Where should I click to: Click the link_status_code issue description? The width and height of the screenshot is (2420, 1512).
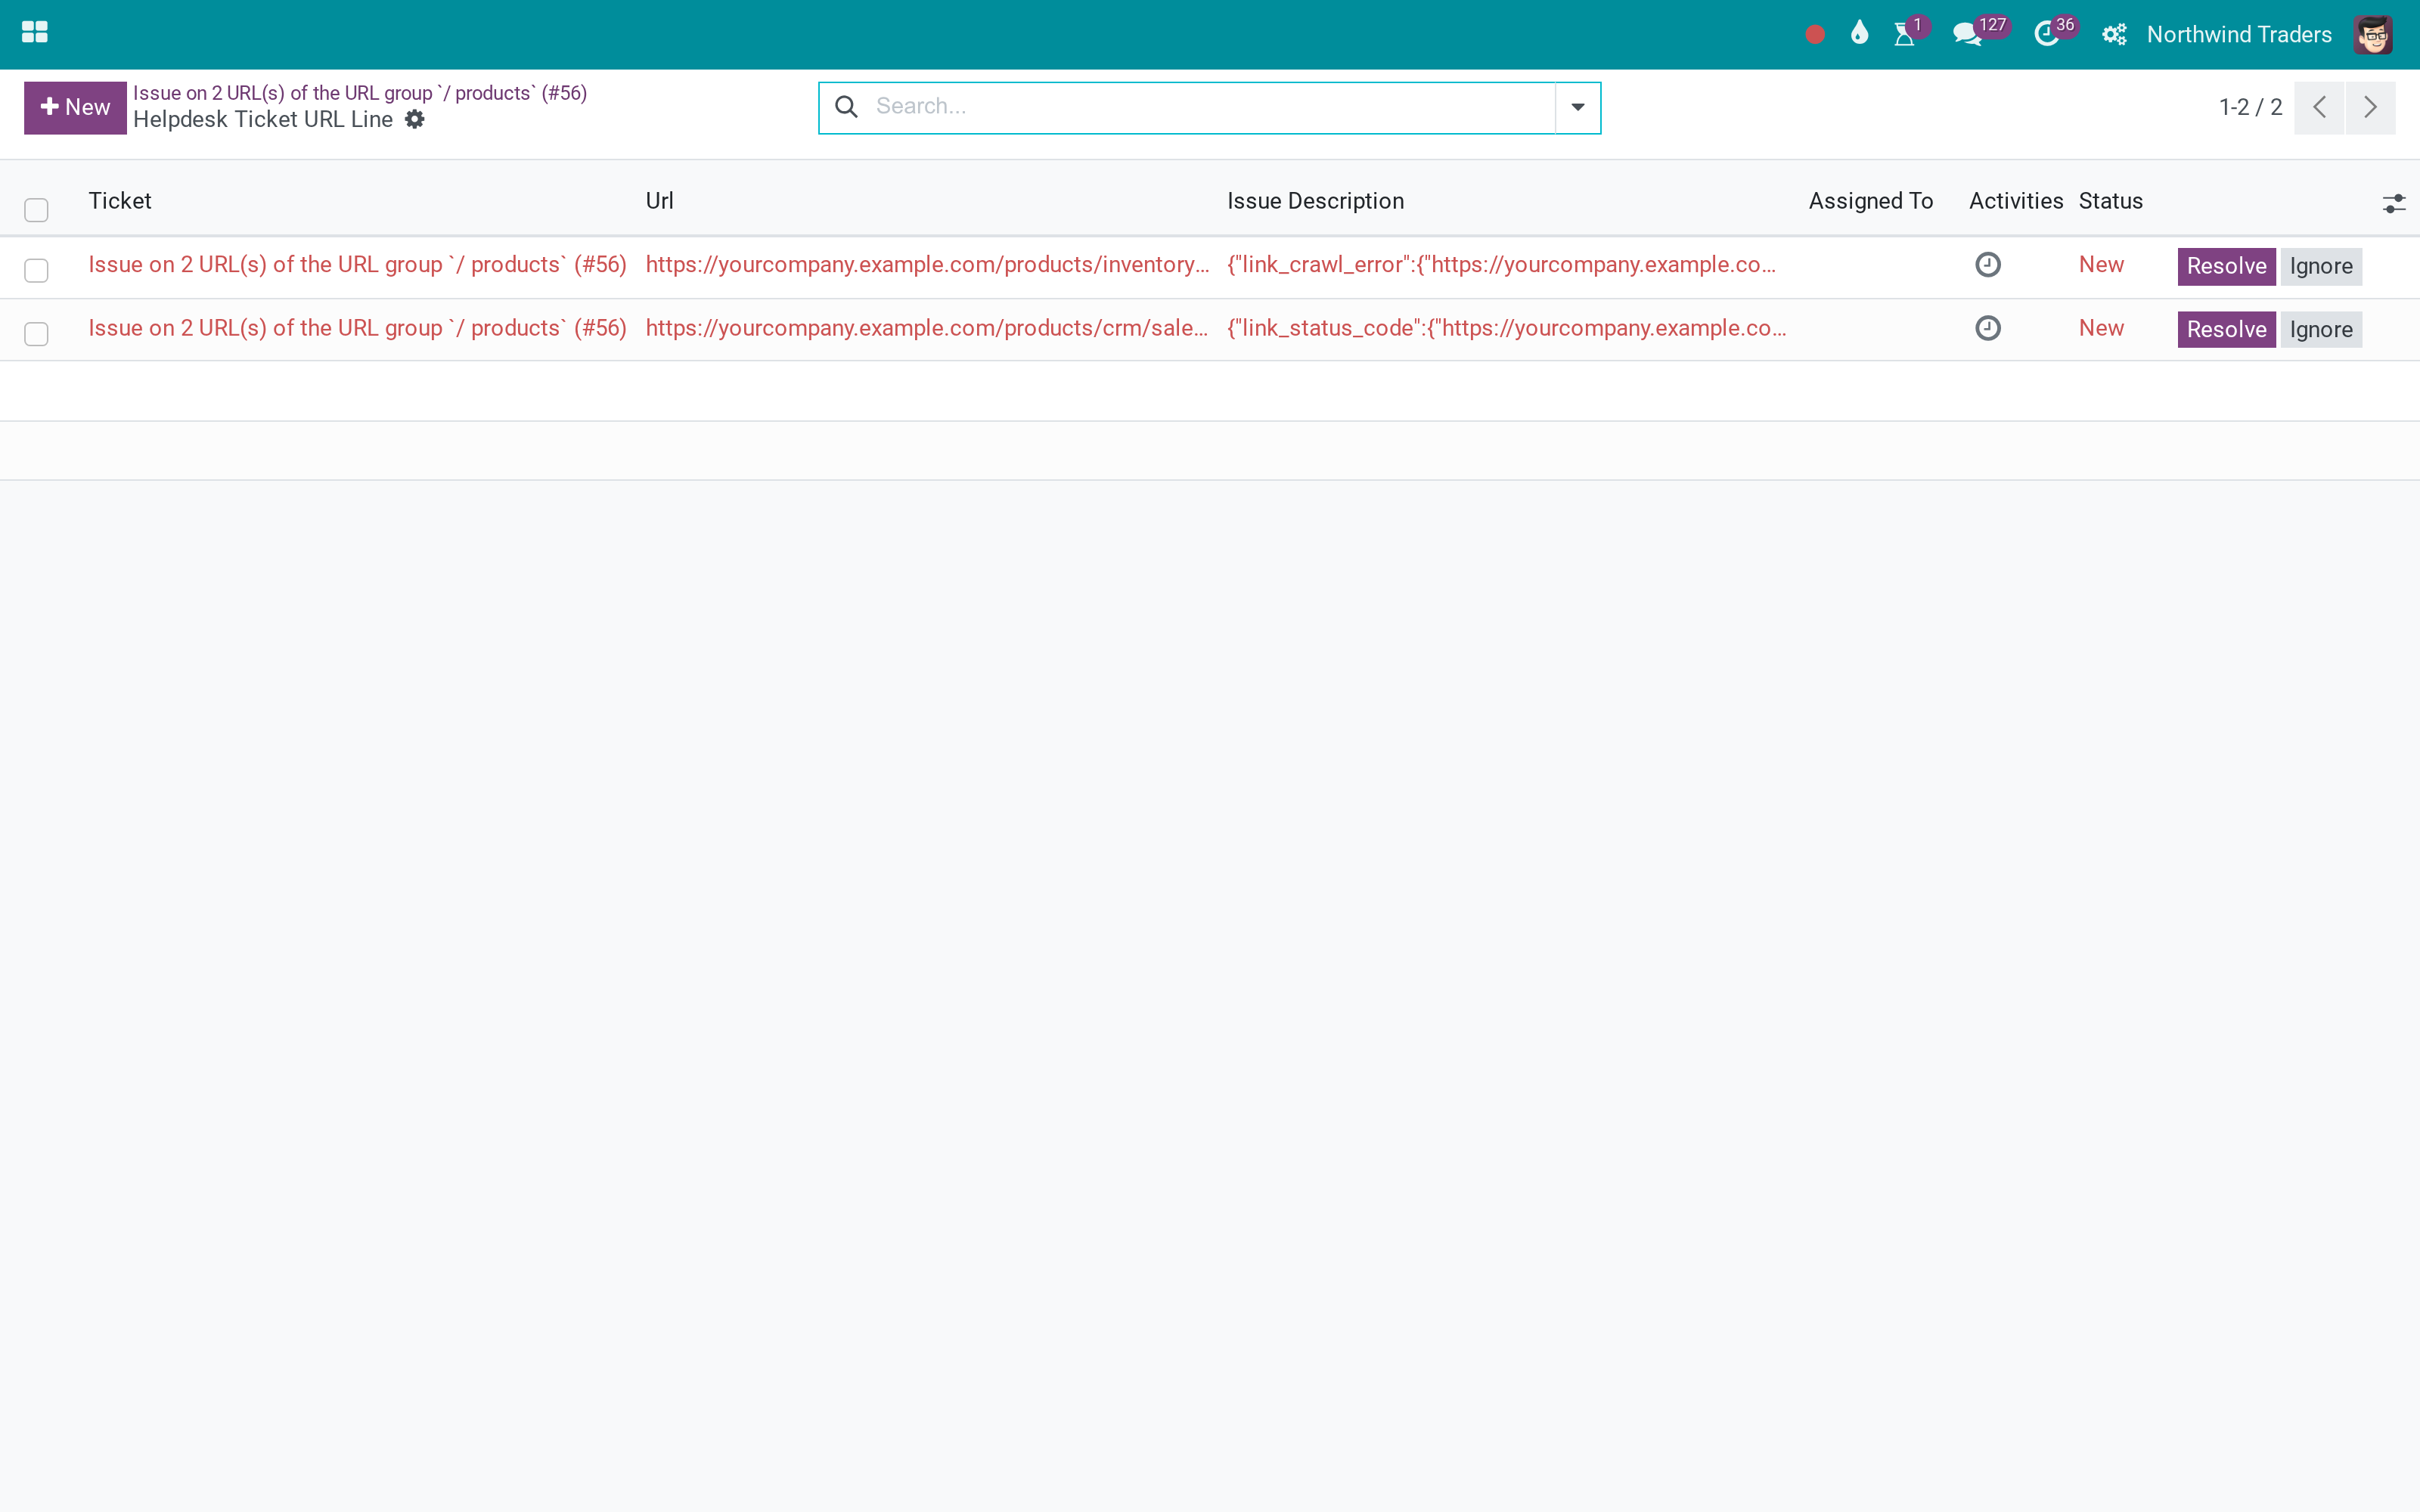pos(1506,328)
